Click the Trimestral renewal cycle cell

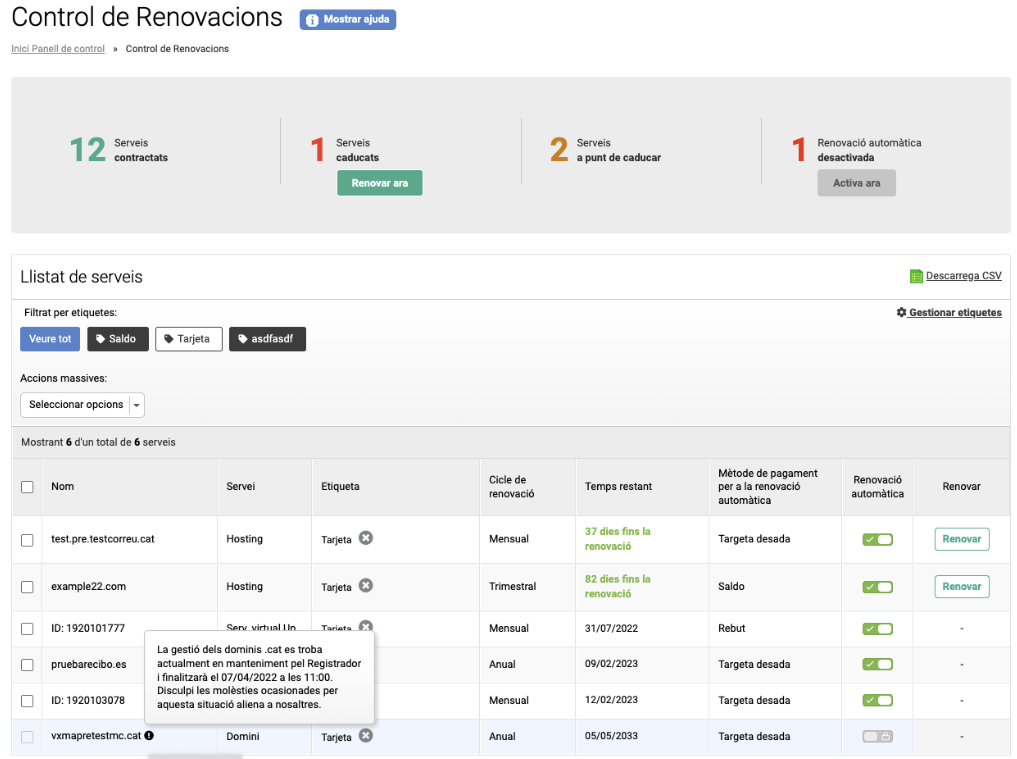pos(512,586)
